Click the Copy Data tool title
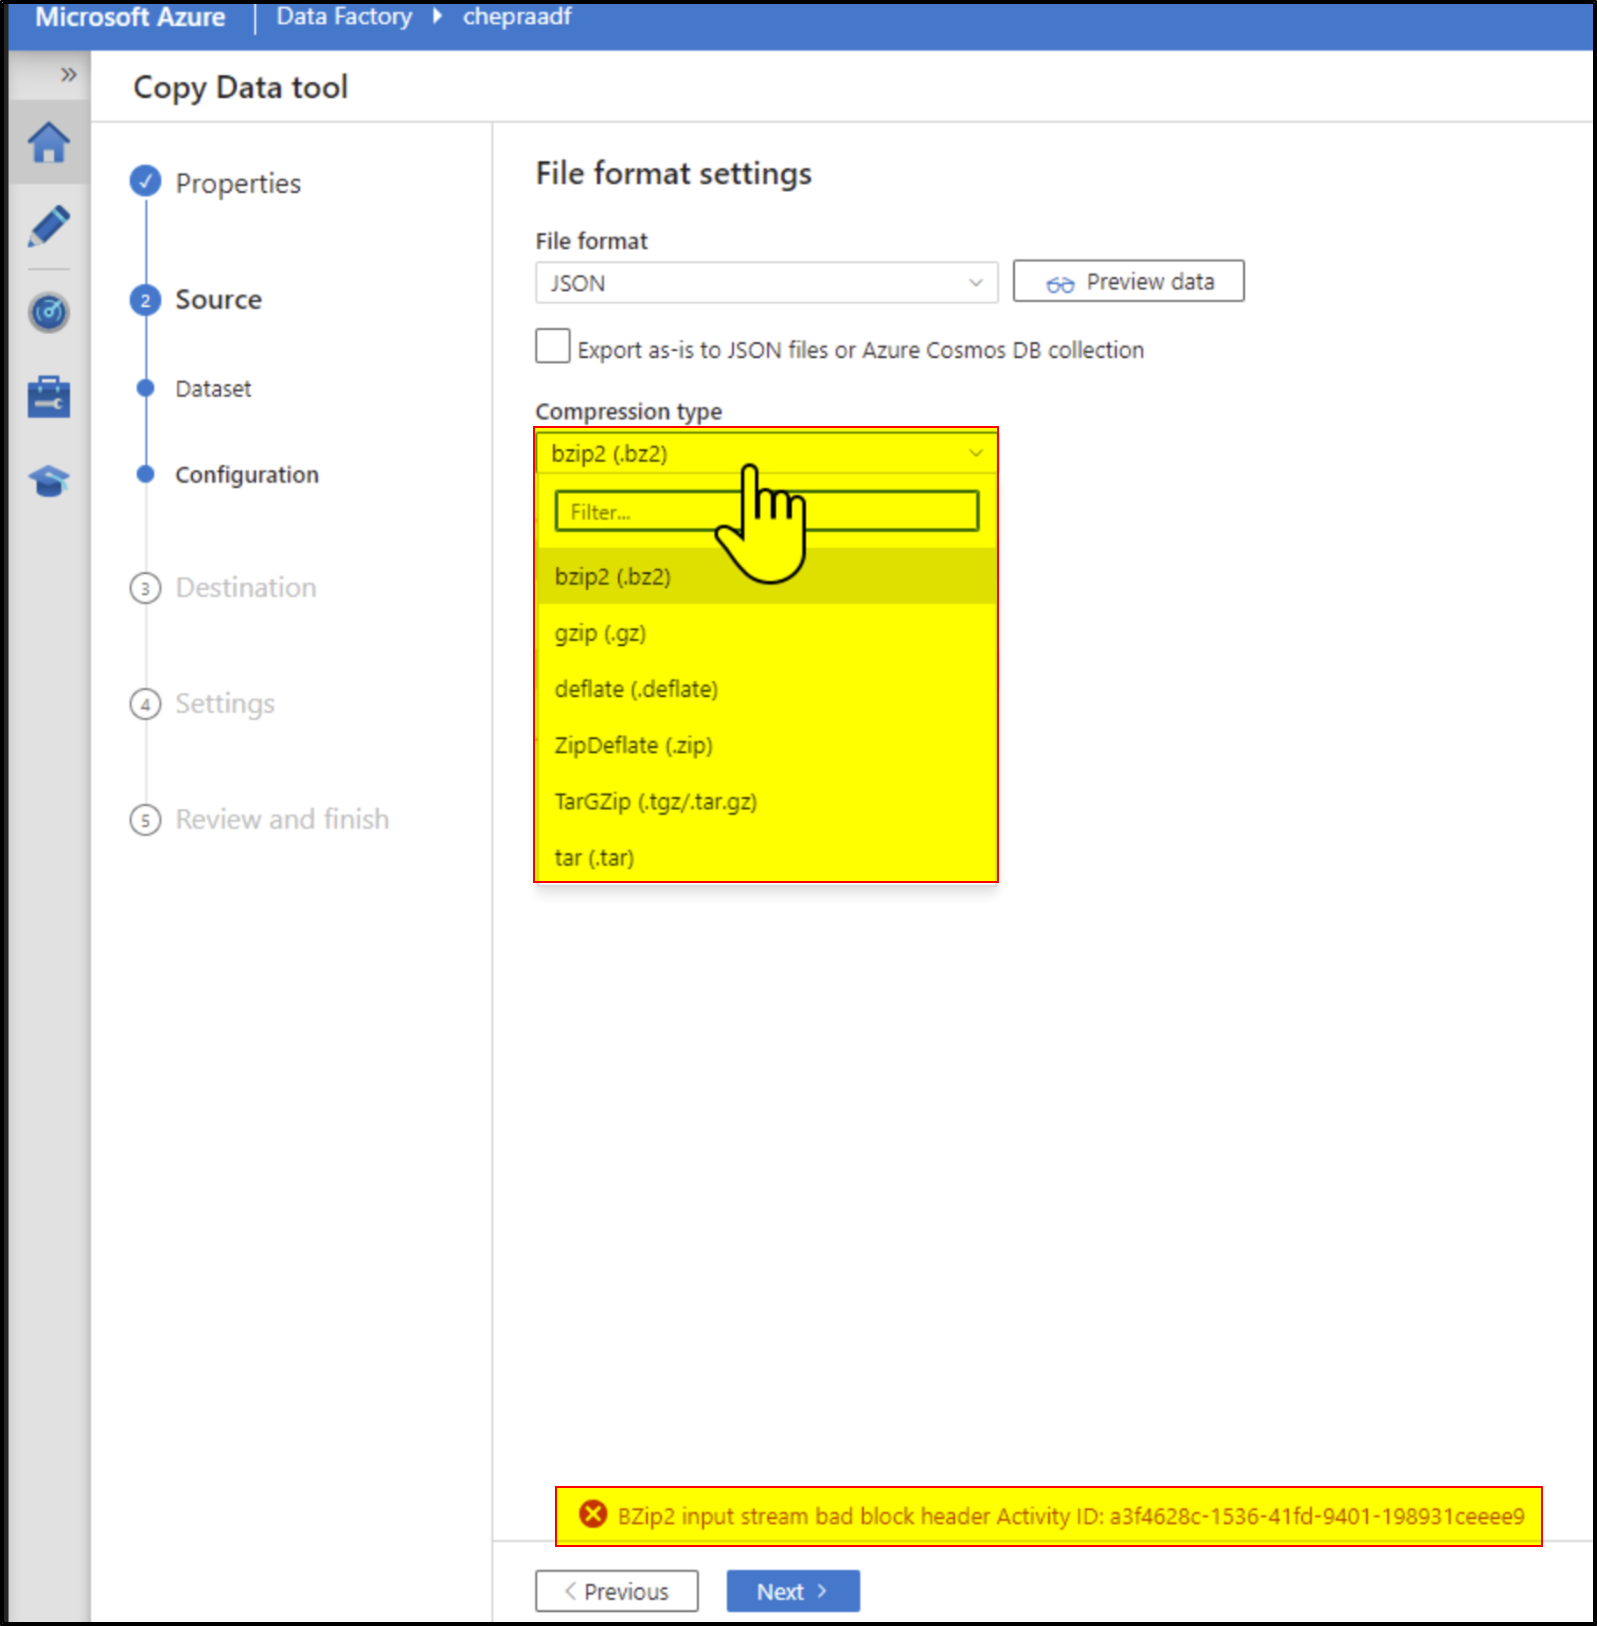1597x1626 pixels. (241, 87)
